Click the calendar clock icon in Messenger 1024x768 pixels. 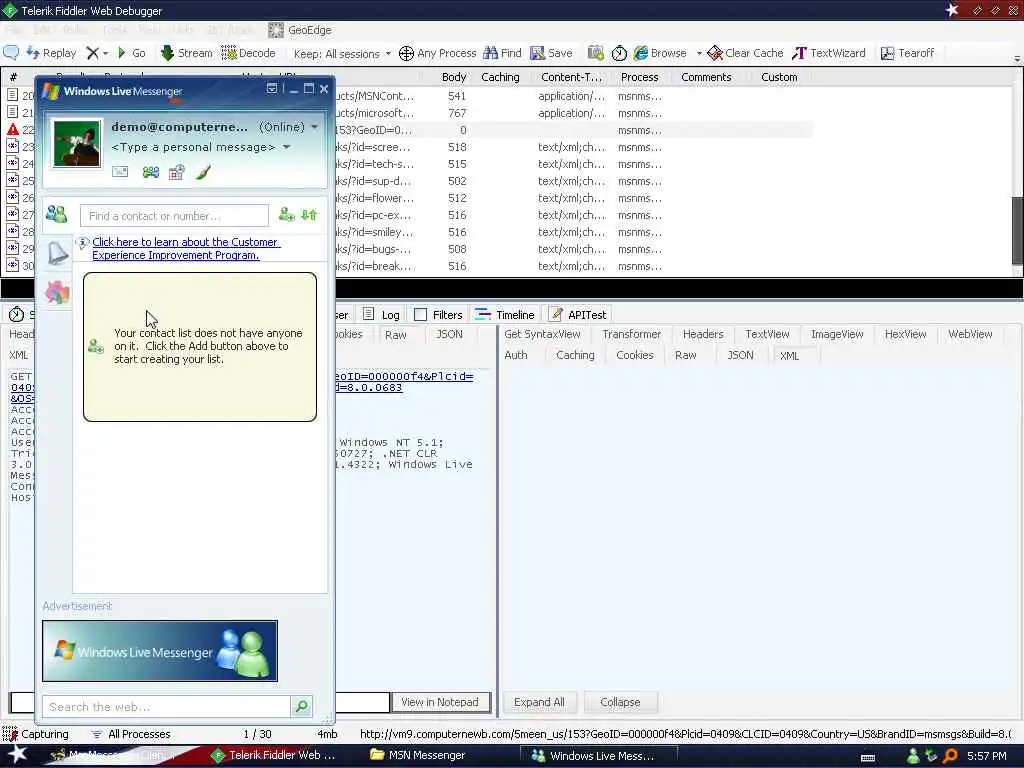point(176,172)
